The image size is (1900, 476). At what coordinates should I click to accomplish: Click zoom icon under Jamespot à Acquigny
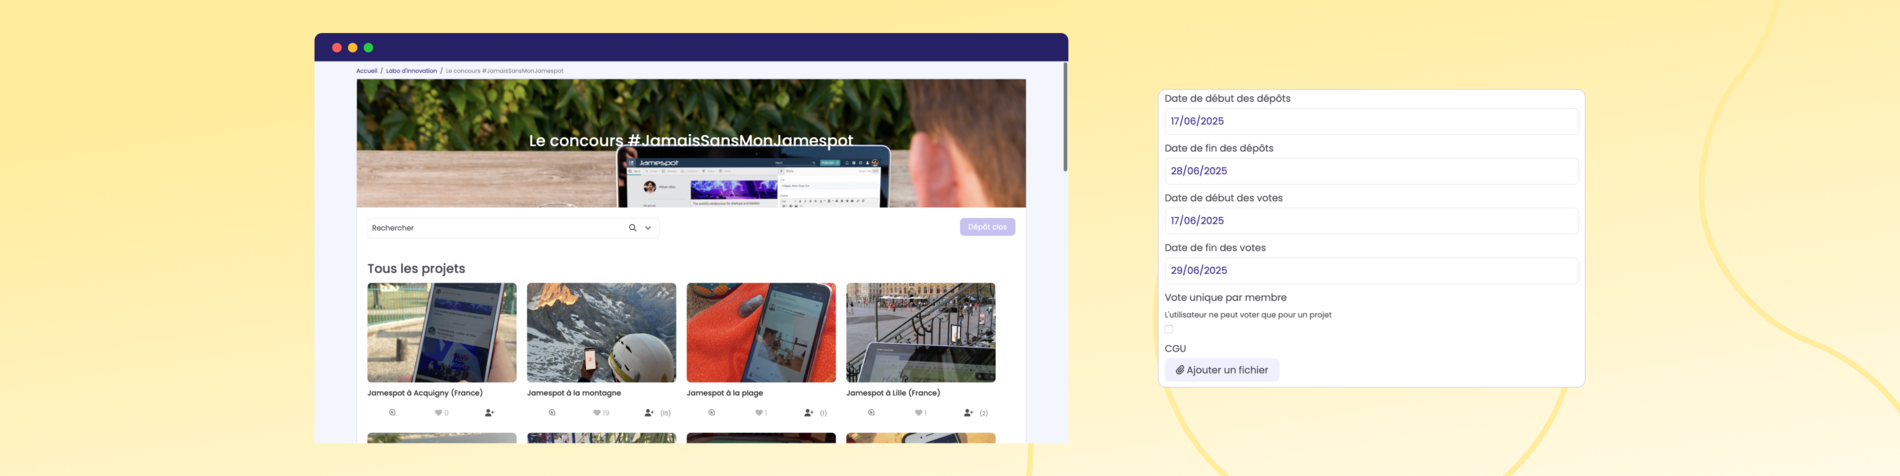tap(392, 412)
